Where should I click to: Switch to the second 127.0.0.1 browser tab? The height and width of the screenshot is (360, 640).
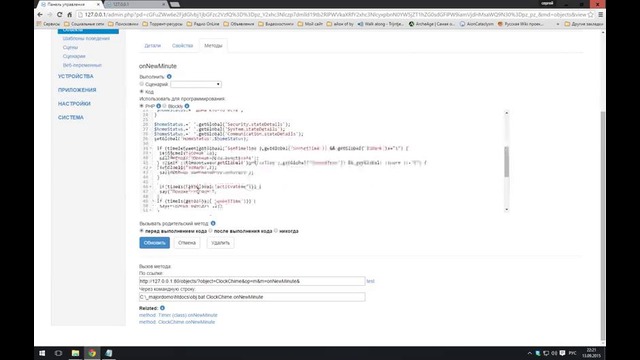point(136,4)
